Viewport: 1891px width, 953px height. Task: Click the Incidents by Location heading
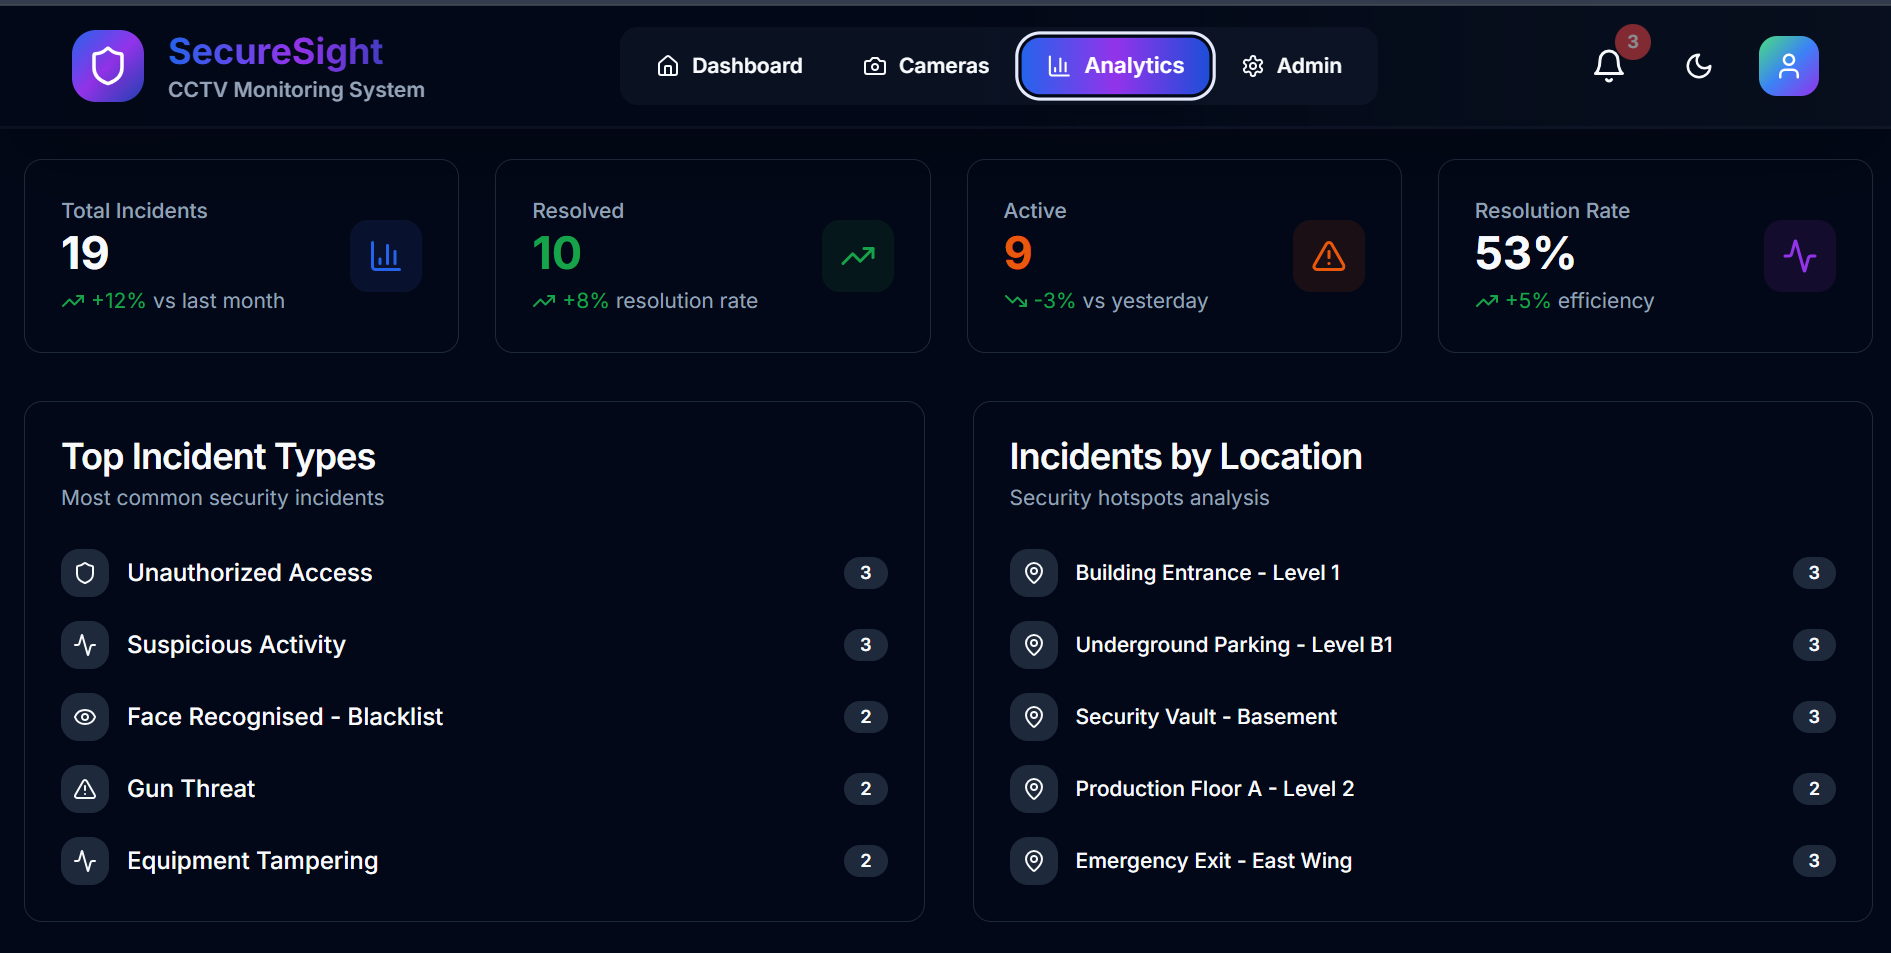pyautogui.click(x=1186, y=457)
